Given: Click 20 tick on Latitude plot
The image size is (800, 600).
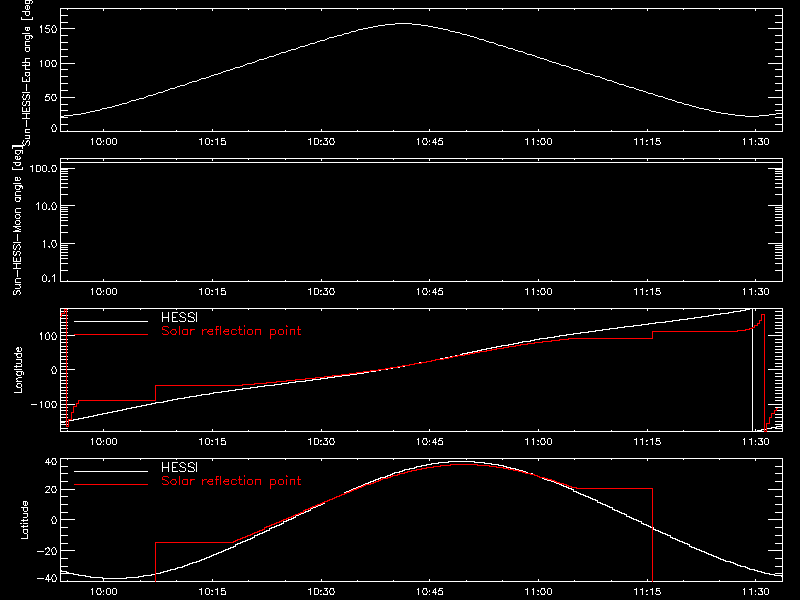Looking at the screenshot, I should [51, 490].
